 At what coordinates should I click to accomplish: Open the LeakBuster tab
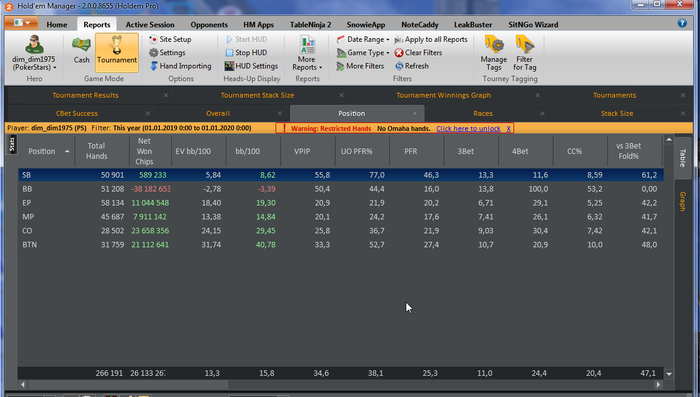pyautogui.click(x=473, y=25)
